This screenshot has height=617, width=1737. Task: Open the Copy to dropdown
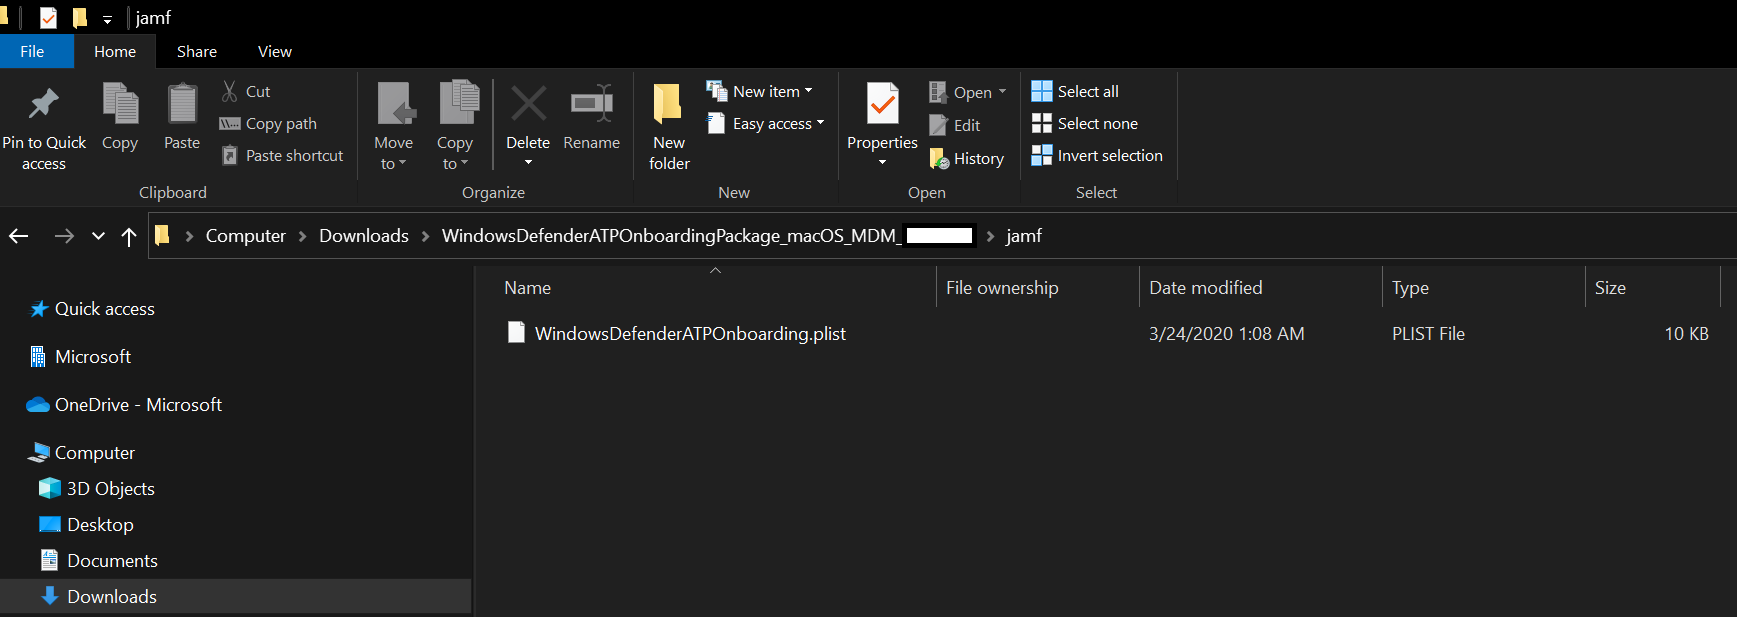point(455,127)
